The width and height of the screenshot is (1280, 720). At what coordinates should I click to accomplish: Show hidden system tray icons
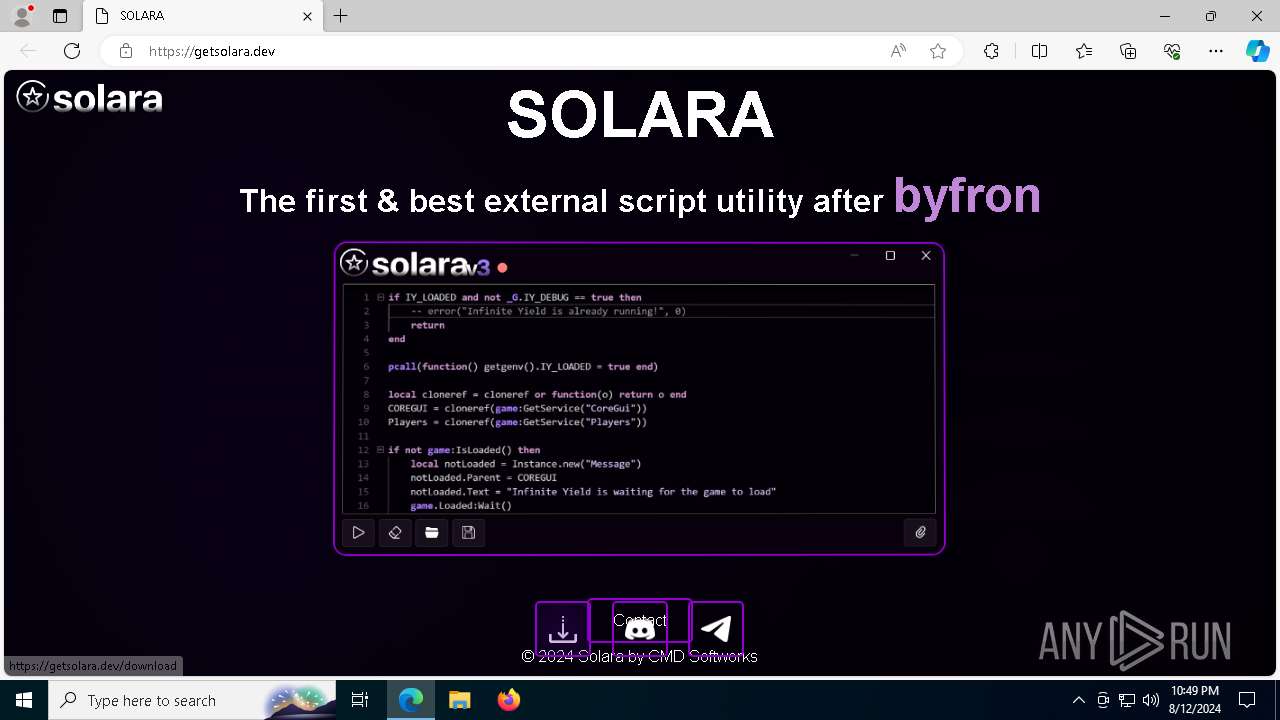1078,700
